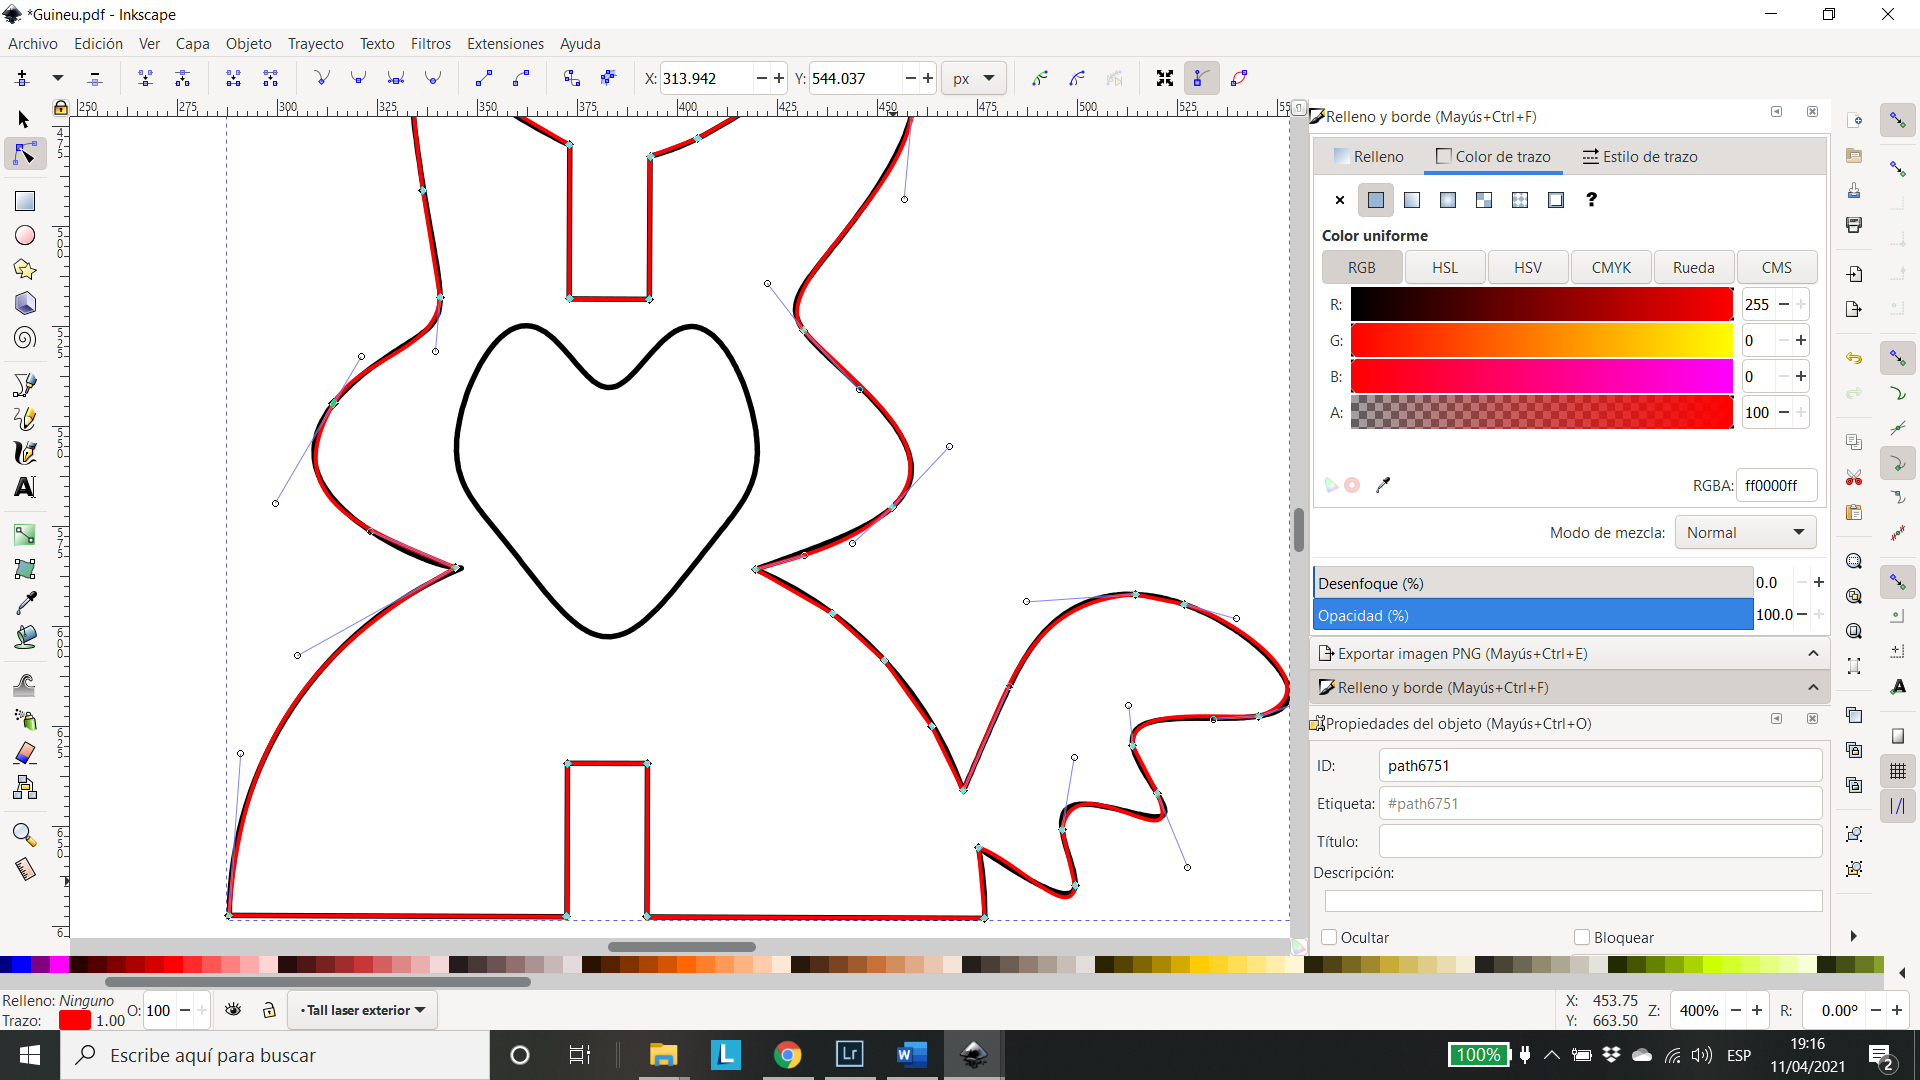Select the No paint X option
Image resolution: width=1920 pixels, height=1080 pixels.
(x=1340, y=200)
